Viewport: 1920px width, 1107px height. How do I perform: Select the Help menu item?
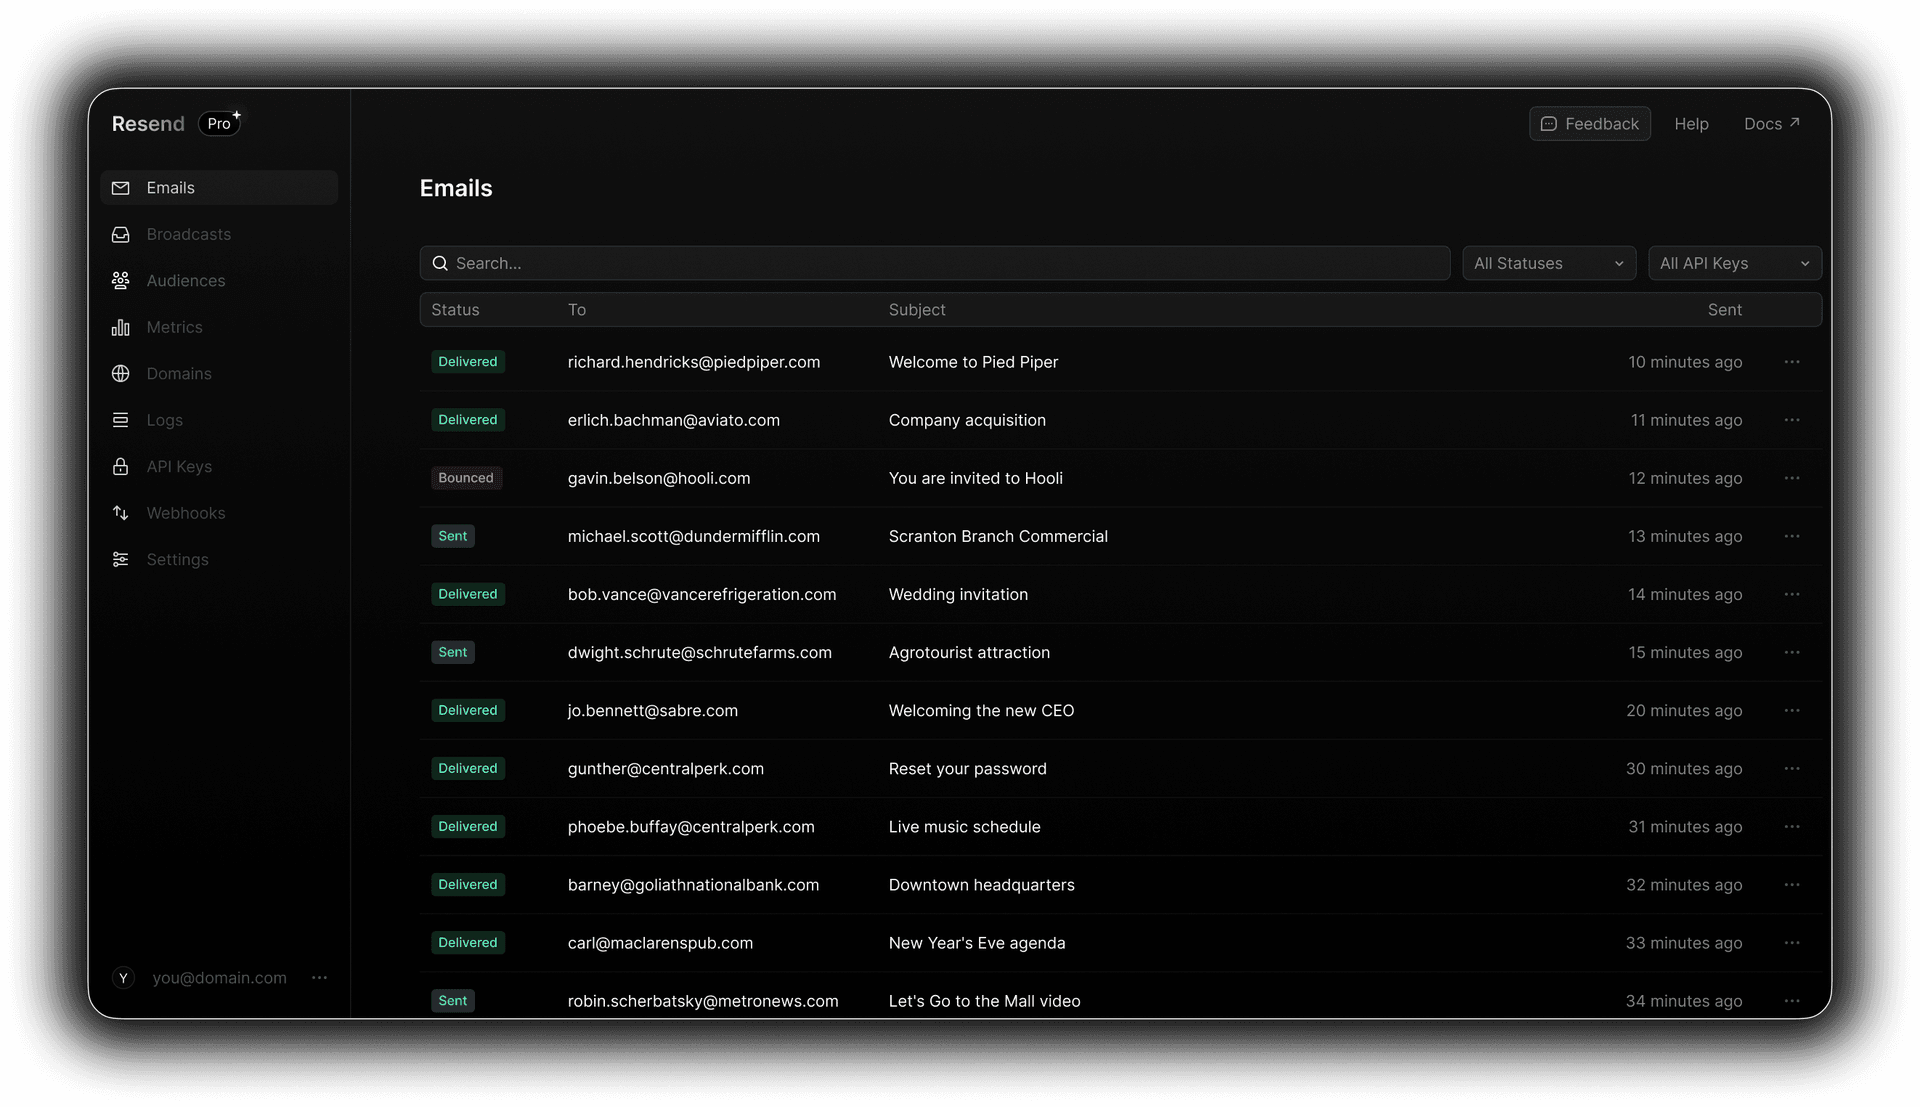point(1691,124)
